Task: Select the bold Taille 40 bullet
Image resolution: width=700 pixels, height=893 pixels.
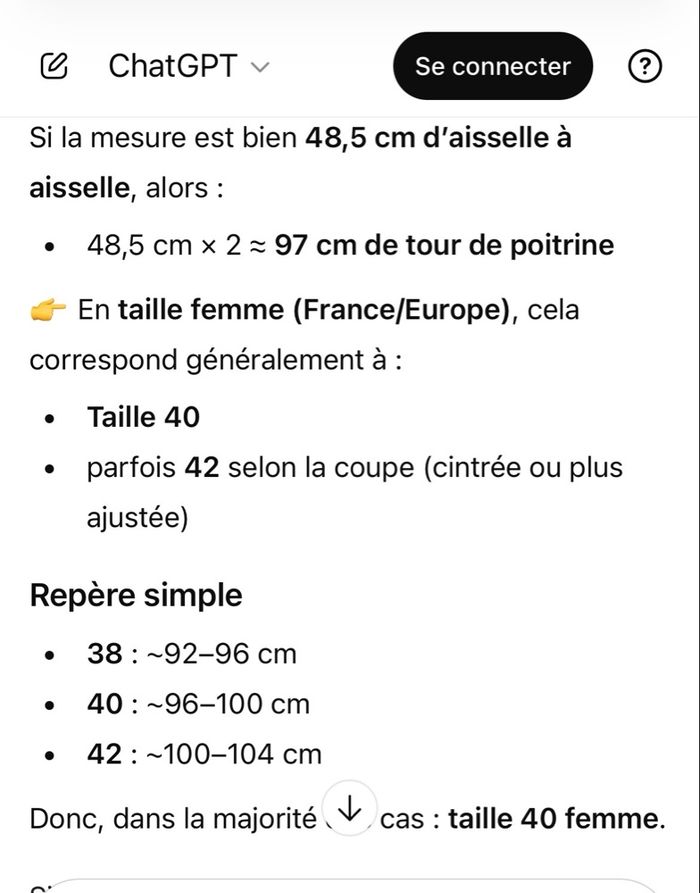Action: [143, 417]
